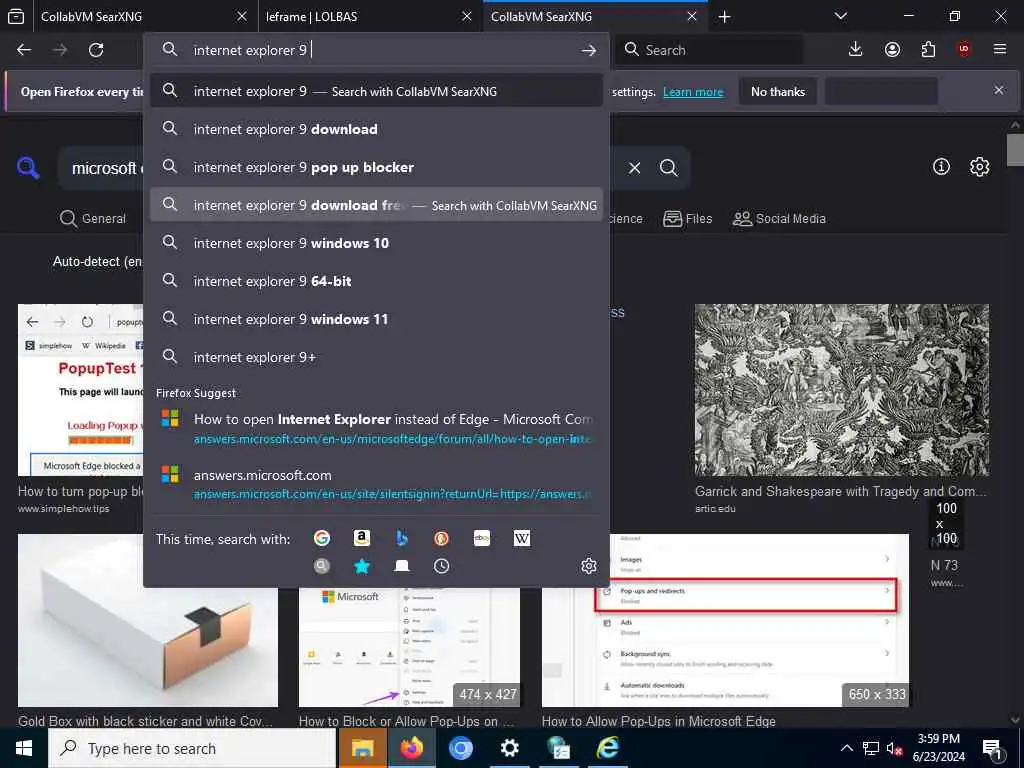Click the 'No thanks' button

coord(778,91)
